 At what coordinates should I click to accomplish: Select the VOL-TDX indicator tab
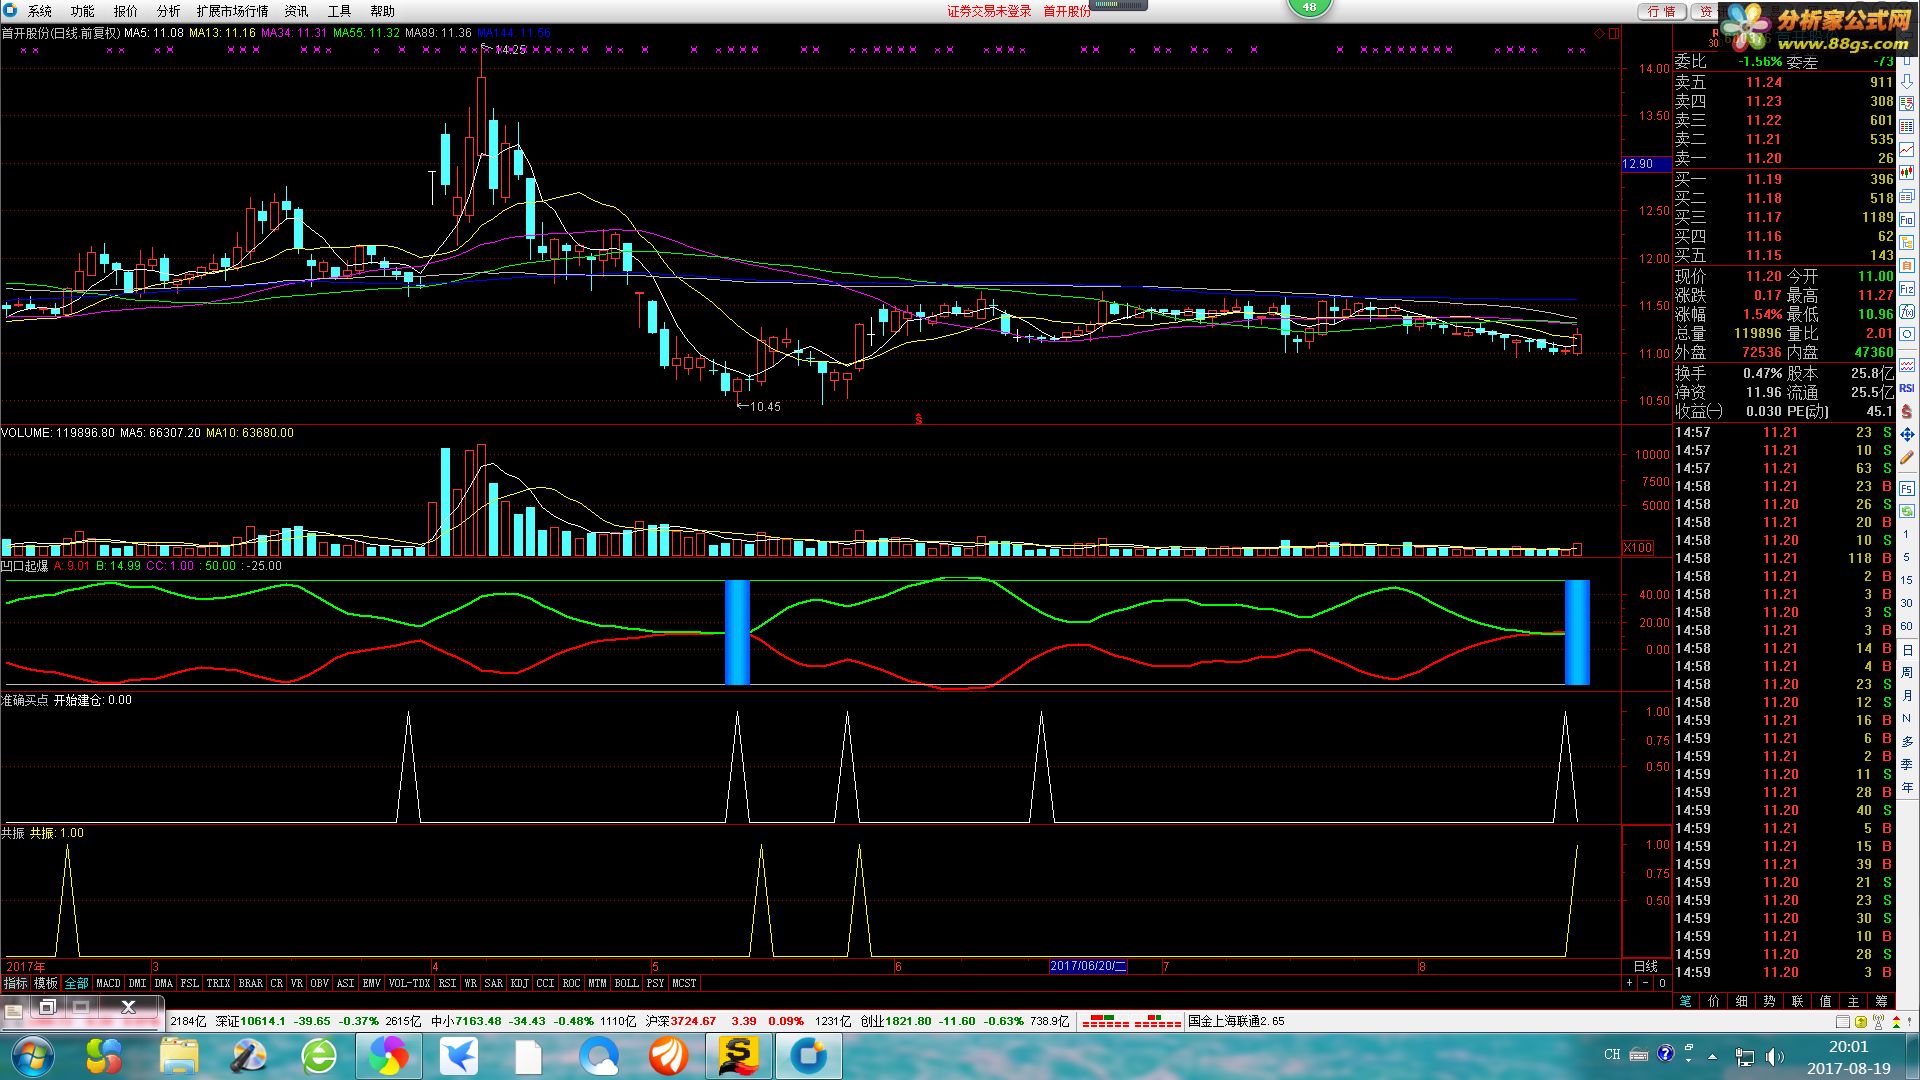[409, 983]
